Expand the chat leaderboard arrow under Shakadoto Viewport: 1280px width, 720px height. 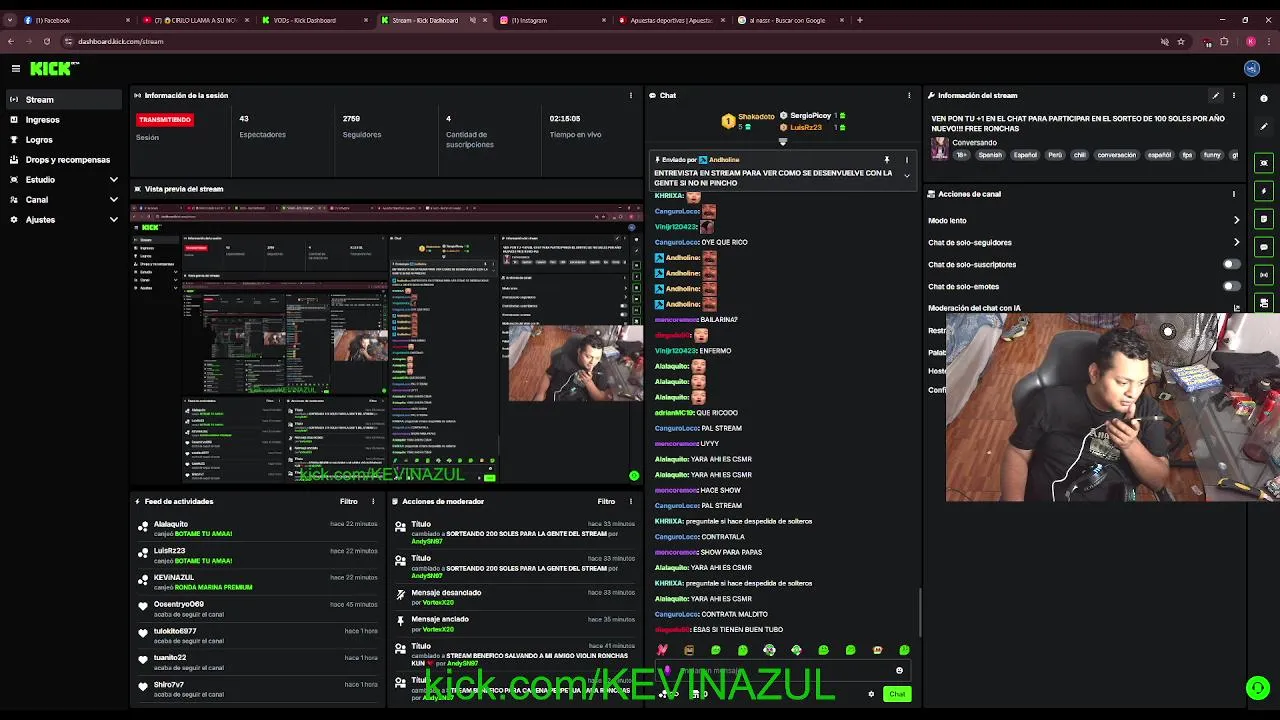[x=783, y=141]
